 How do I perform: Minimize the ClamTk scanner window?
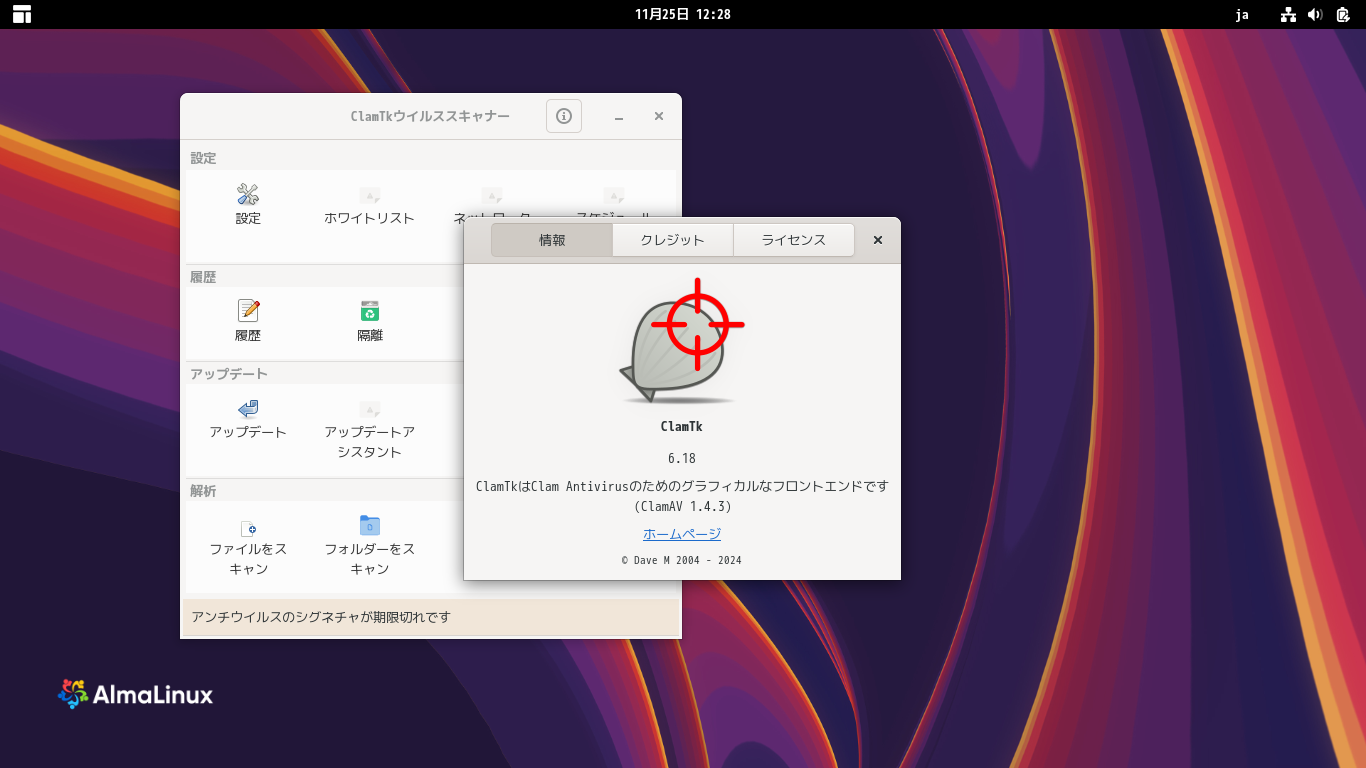click(x=619, y=117)
